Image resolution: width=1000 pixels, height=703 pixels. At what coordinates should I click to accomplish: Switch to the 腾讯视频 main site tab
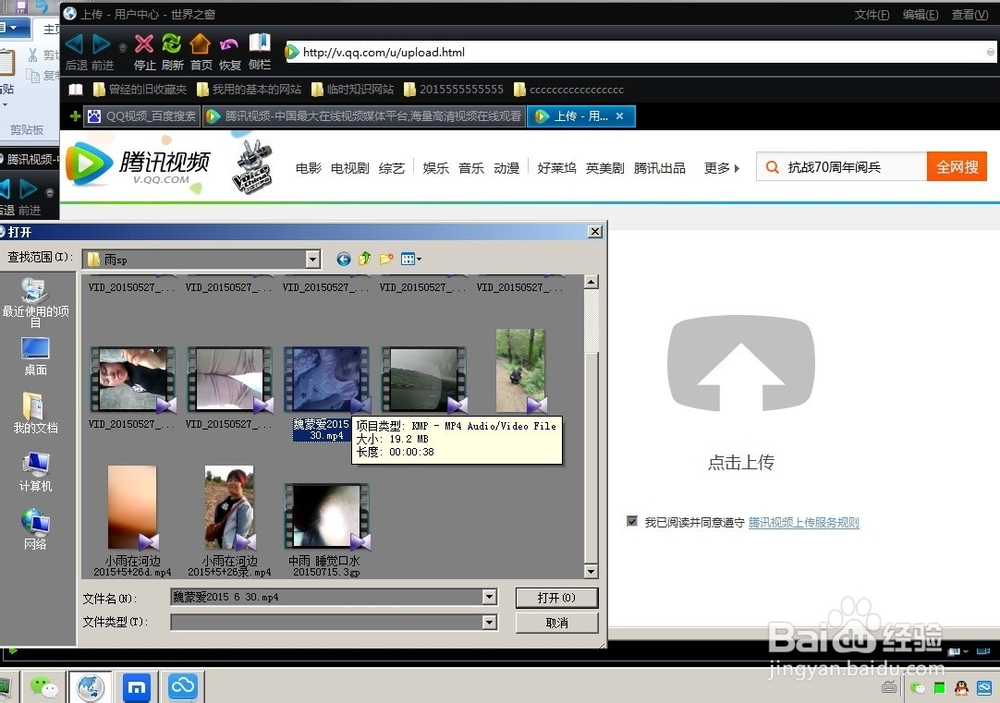click(x=364, y=116)
